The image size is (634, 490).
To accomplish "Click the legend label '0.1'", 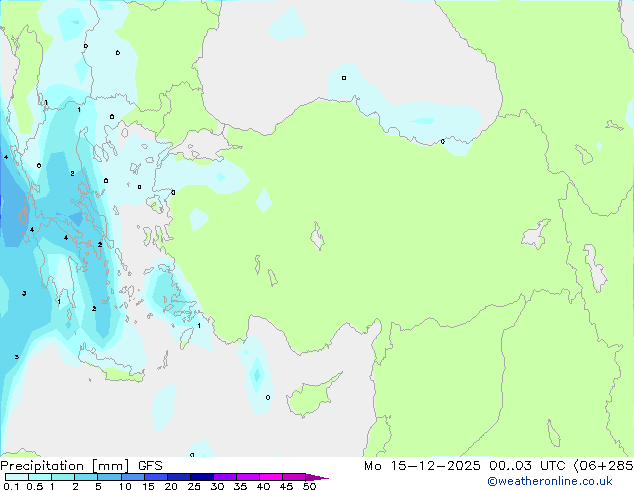I will [x=12, y=486].
